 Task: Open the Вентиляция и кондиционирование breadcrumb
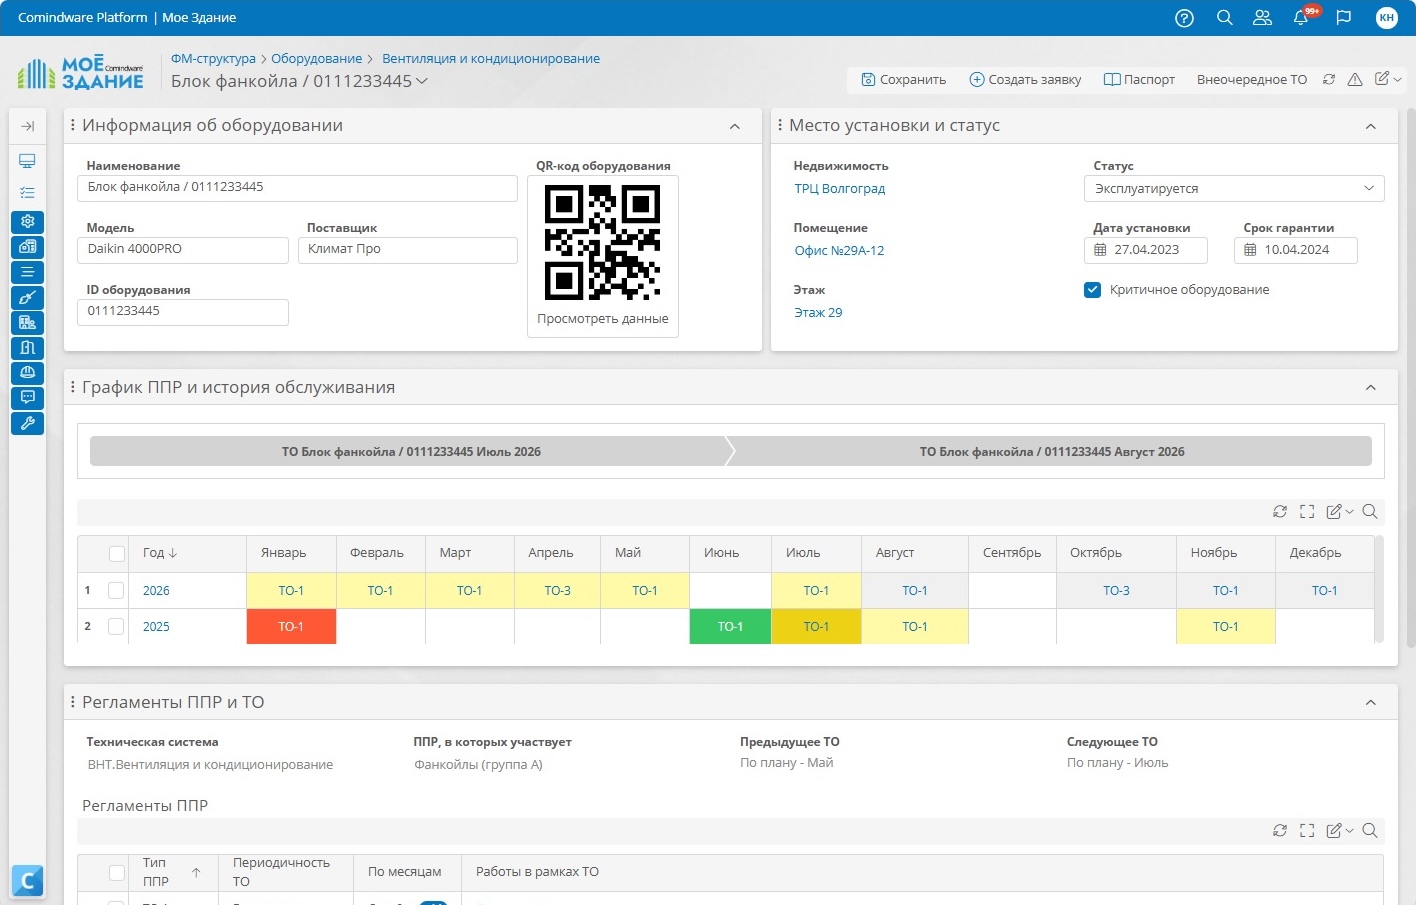491,59
